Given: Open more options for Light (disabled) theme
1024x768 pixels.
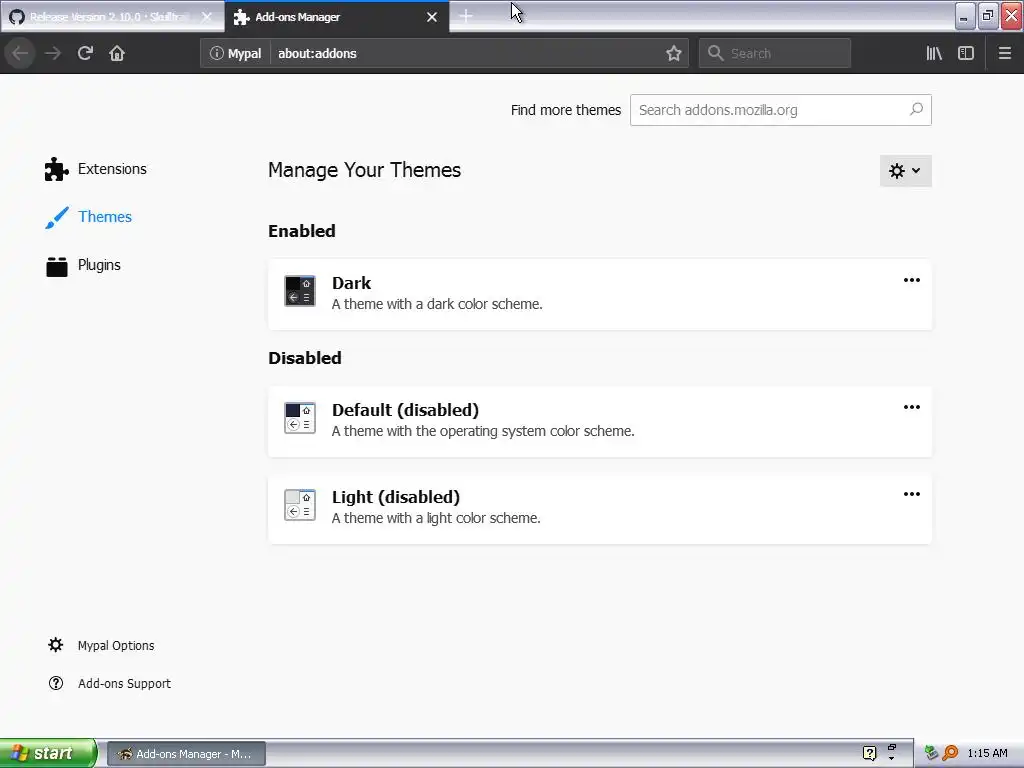Looking at the screenshot, I should (x=912, y=494).
